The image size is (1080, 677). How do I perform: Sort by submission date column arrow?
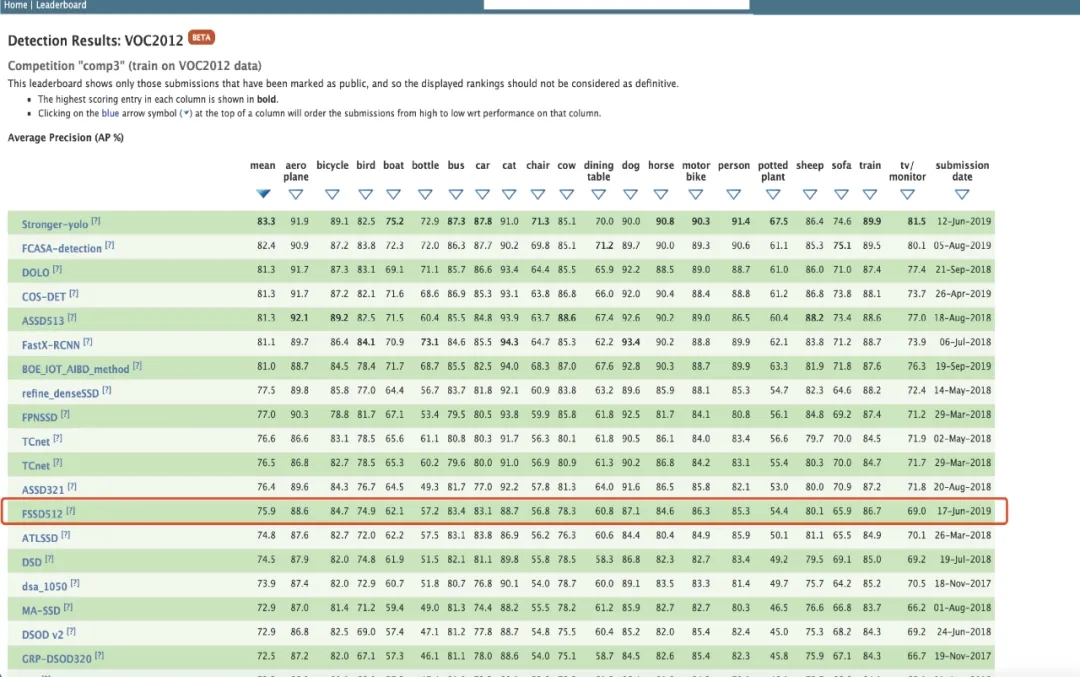click(962, 194)
